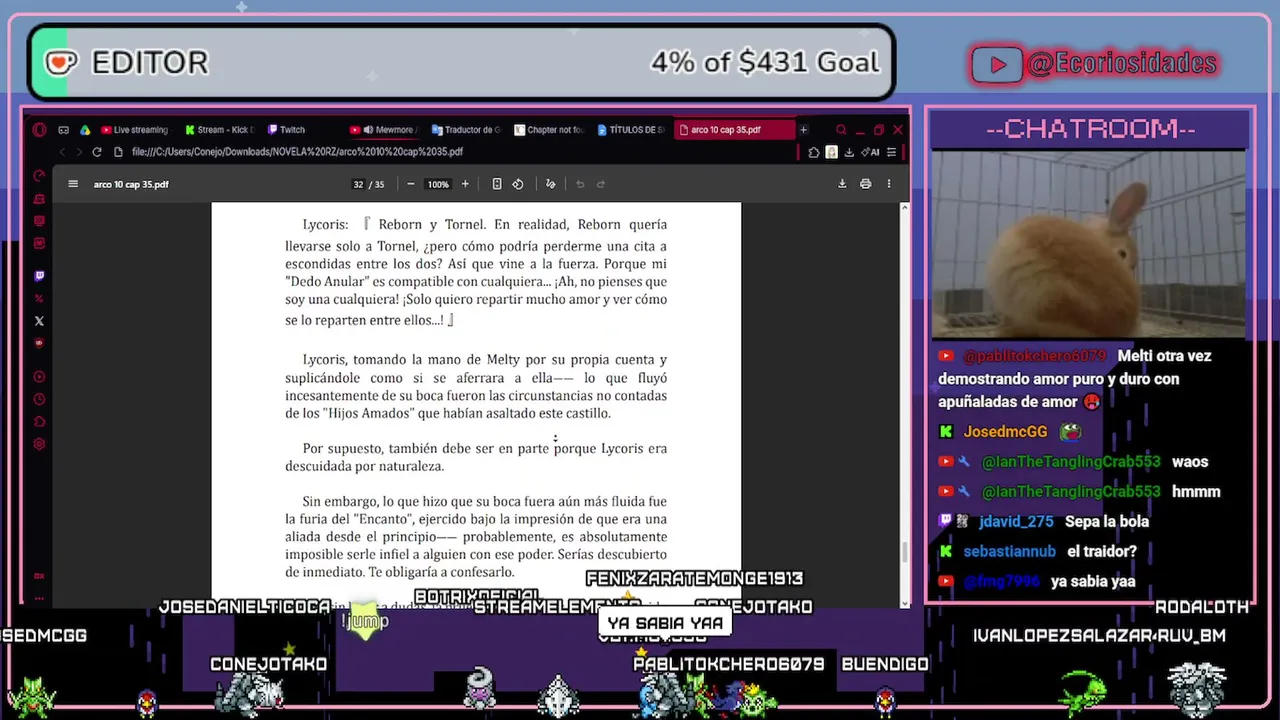Rotate the PDF counterclockwise
The width and height of the screenshot is (1280, 720).
[518, 184]
